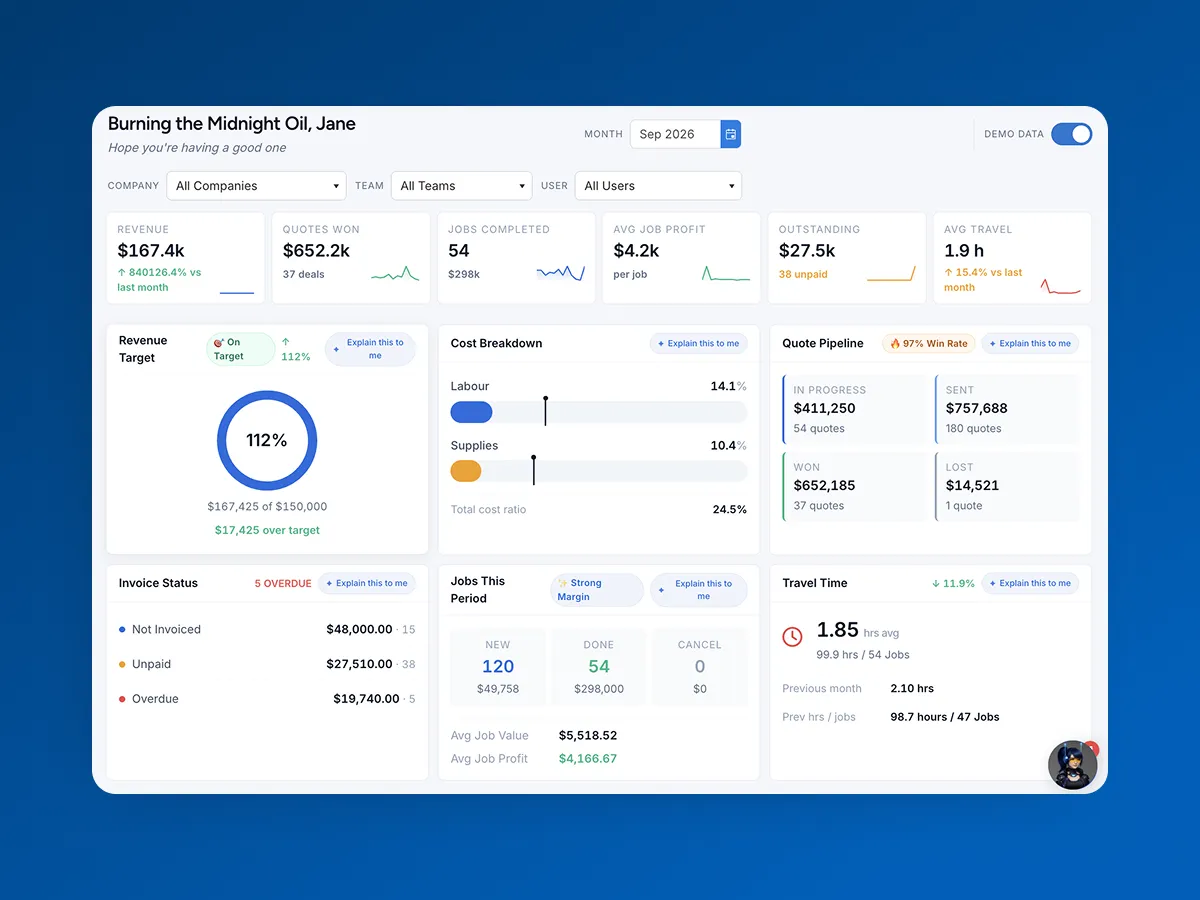
Task: Click the Burning the Midnight Oil, Jane heading
Action: 232,124
